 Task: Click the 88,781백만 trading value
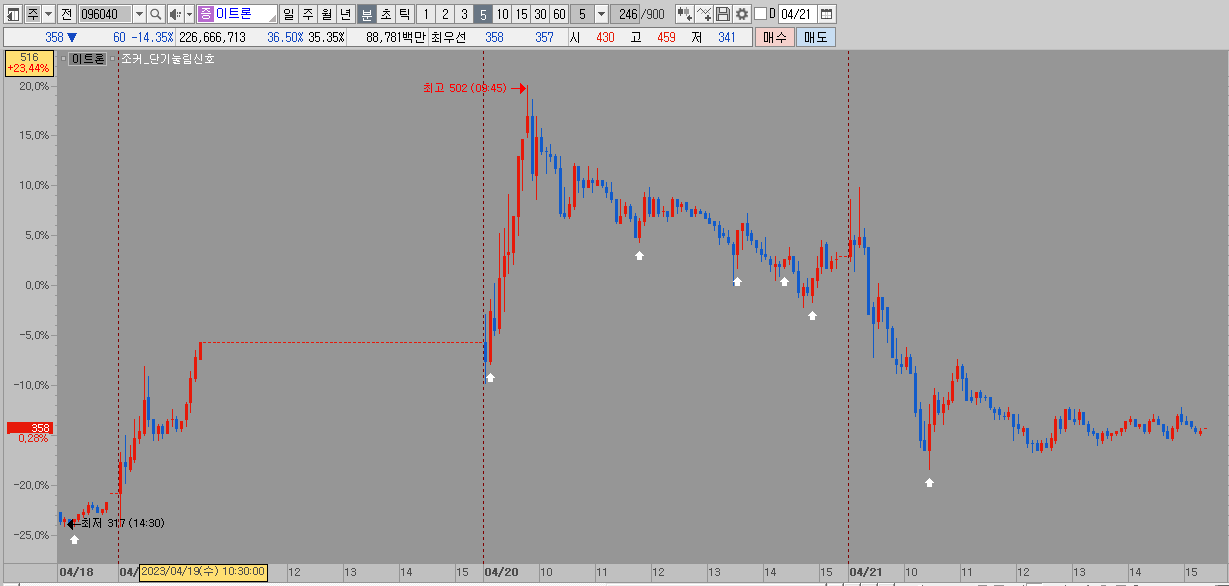(396, 37)
